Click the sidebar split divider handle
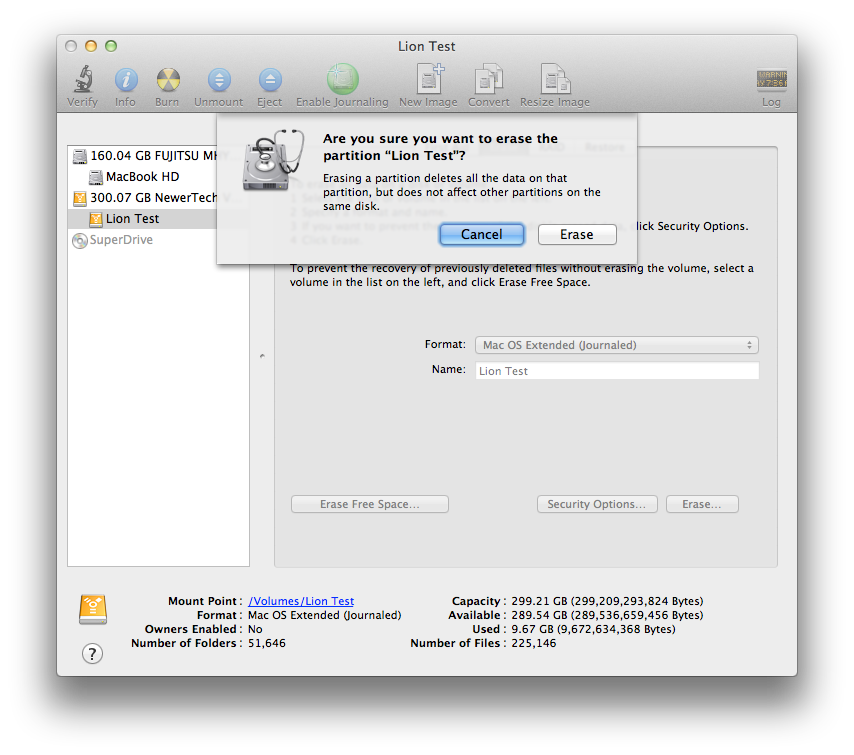Screen dimensions: 854x755 262,356
